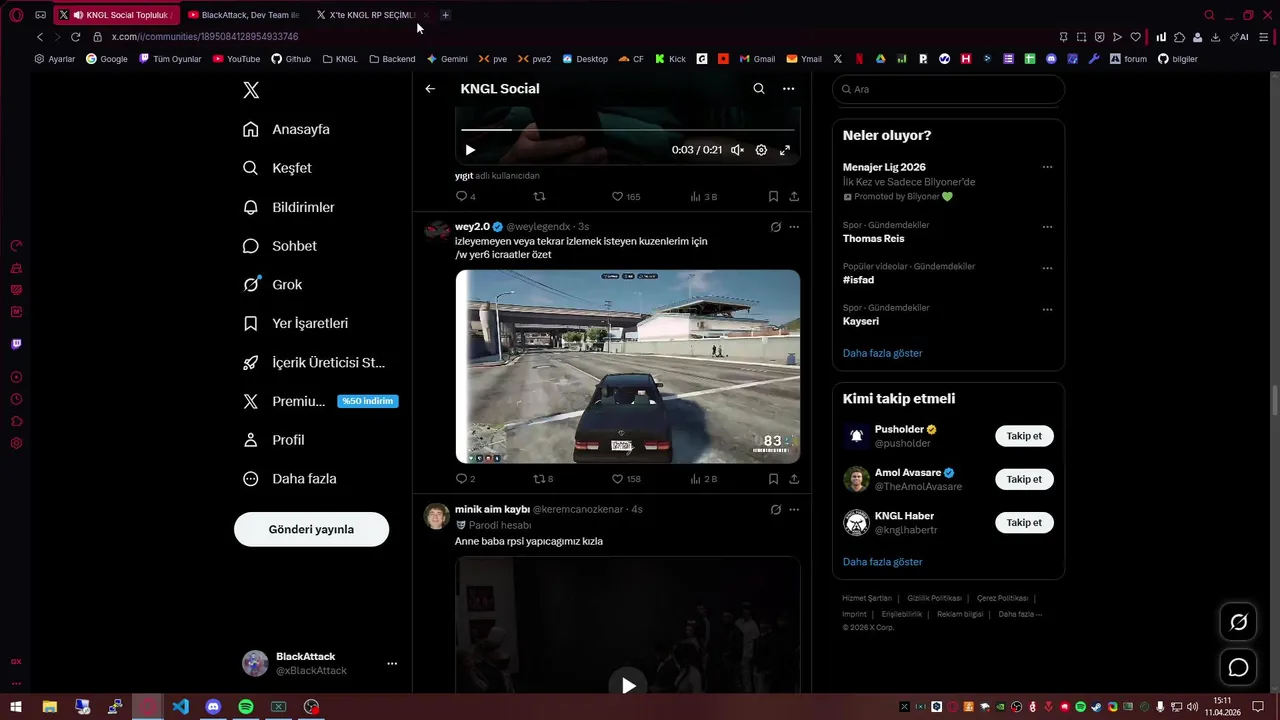The width and height of the screenshot is (1280, 720).
Task: Like wey2.0 post with 158 likes
Action: pyautogui.click(x=626, y=479)
